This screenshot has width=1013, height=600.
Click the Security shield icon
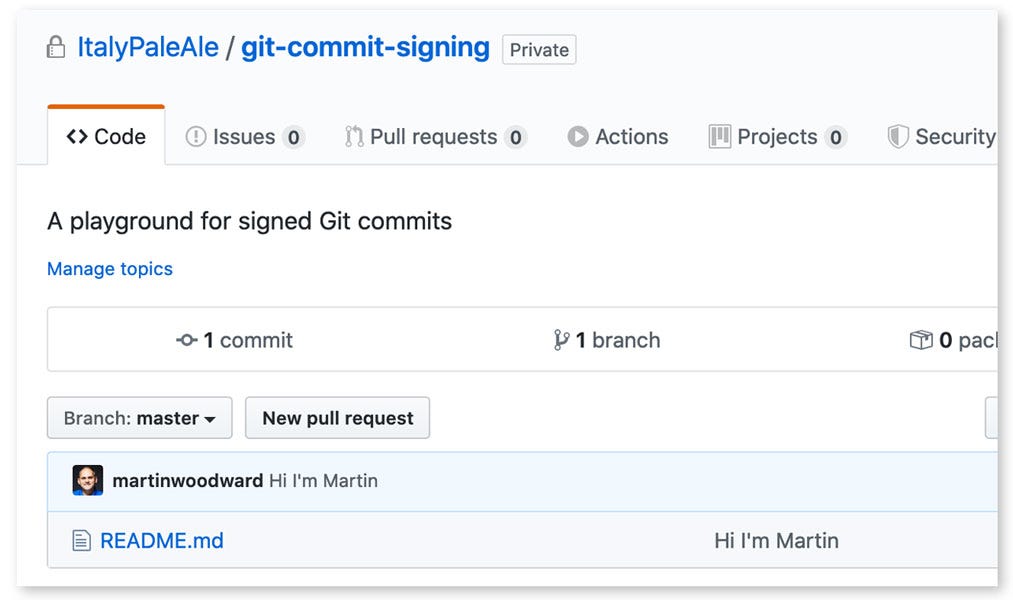(x=898, y=137)
